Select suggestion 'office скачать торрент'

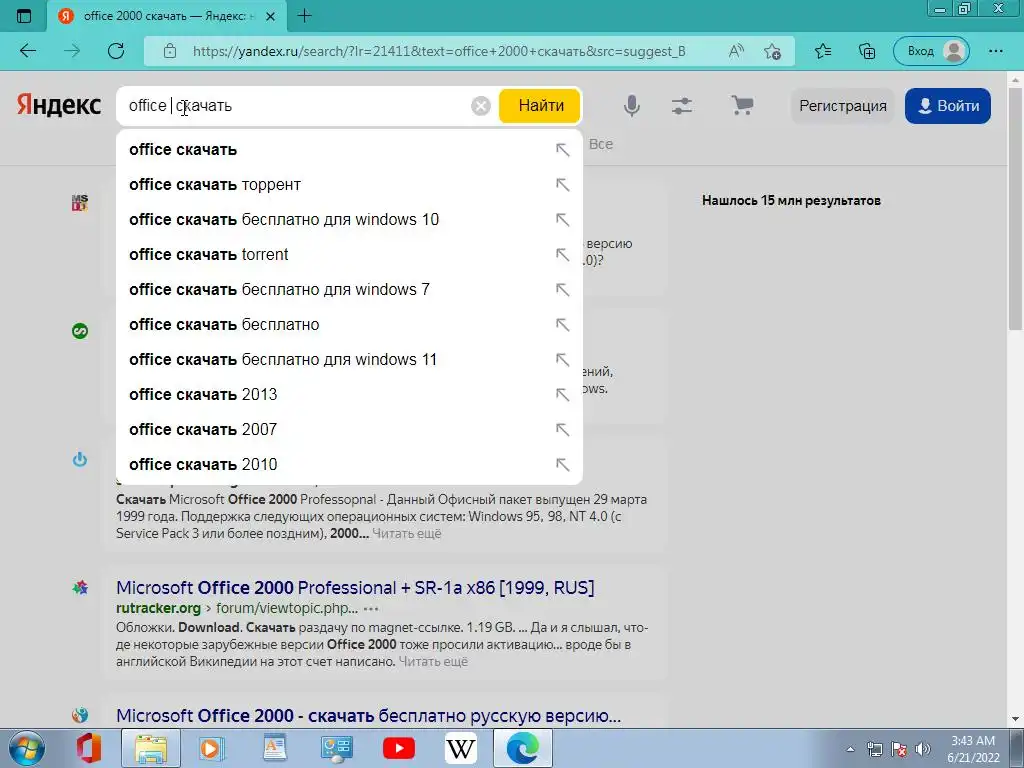[x=349, y=185]
